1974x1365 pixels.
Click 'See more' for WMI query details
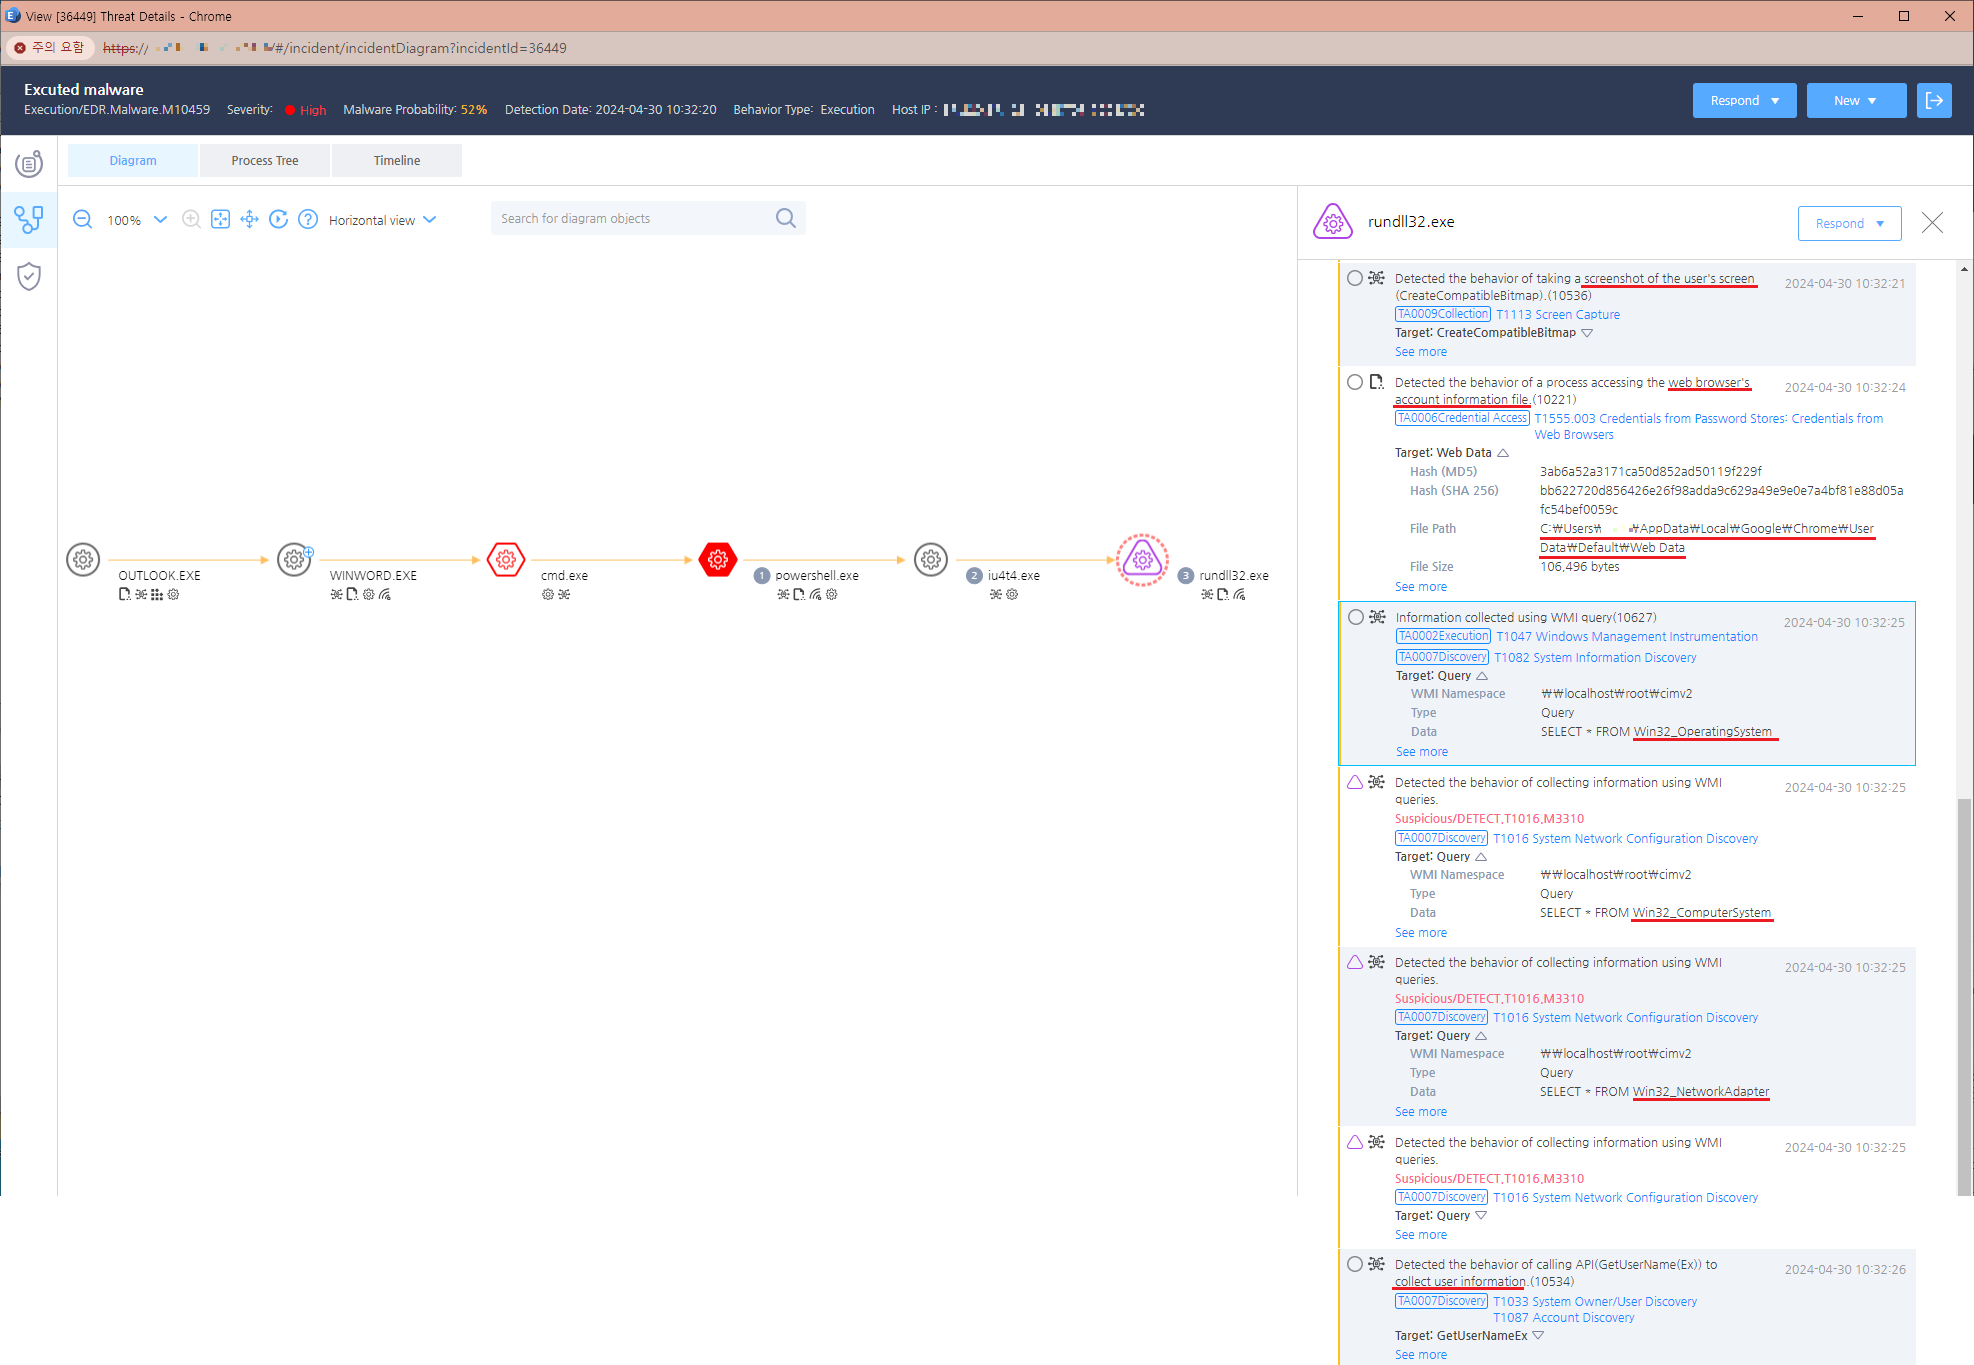point(1419,752)
